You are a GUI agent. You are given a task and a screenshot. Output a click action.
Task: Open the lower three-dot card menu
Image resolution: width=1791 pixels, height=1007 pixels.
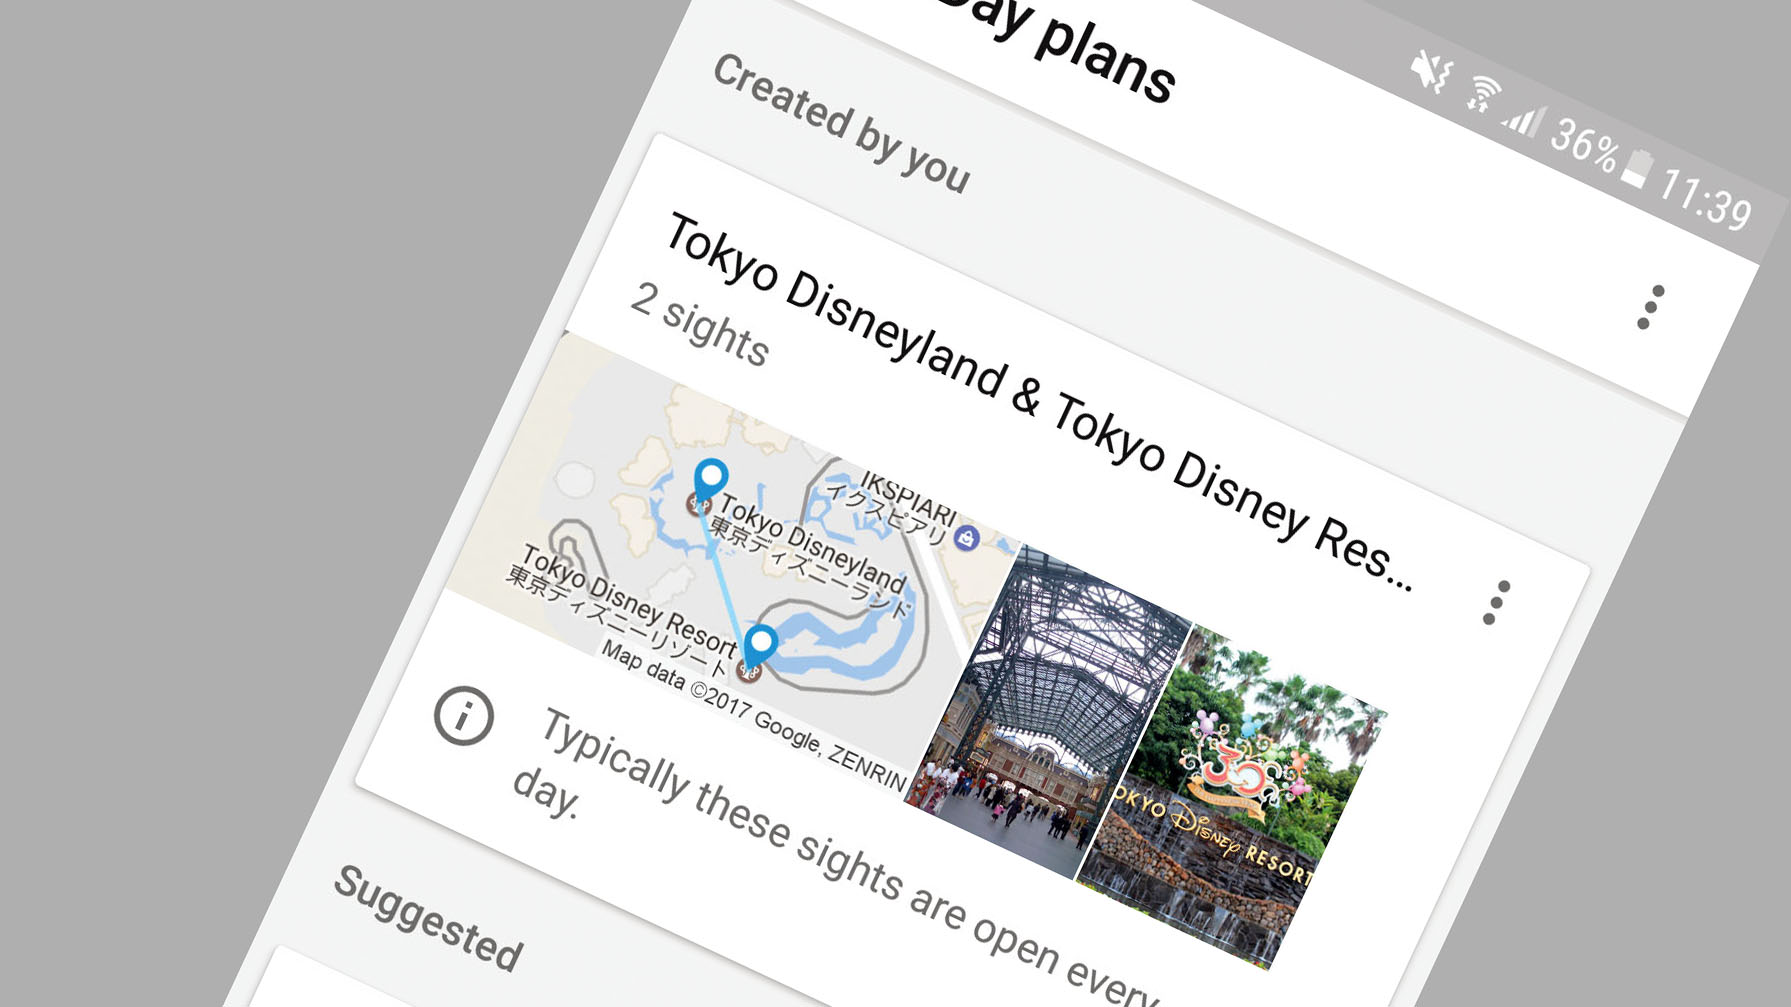(1496, 602)
